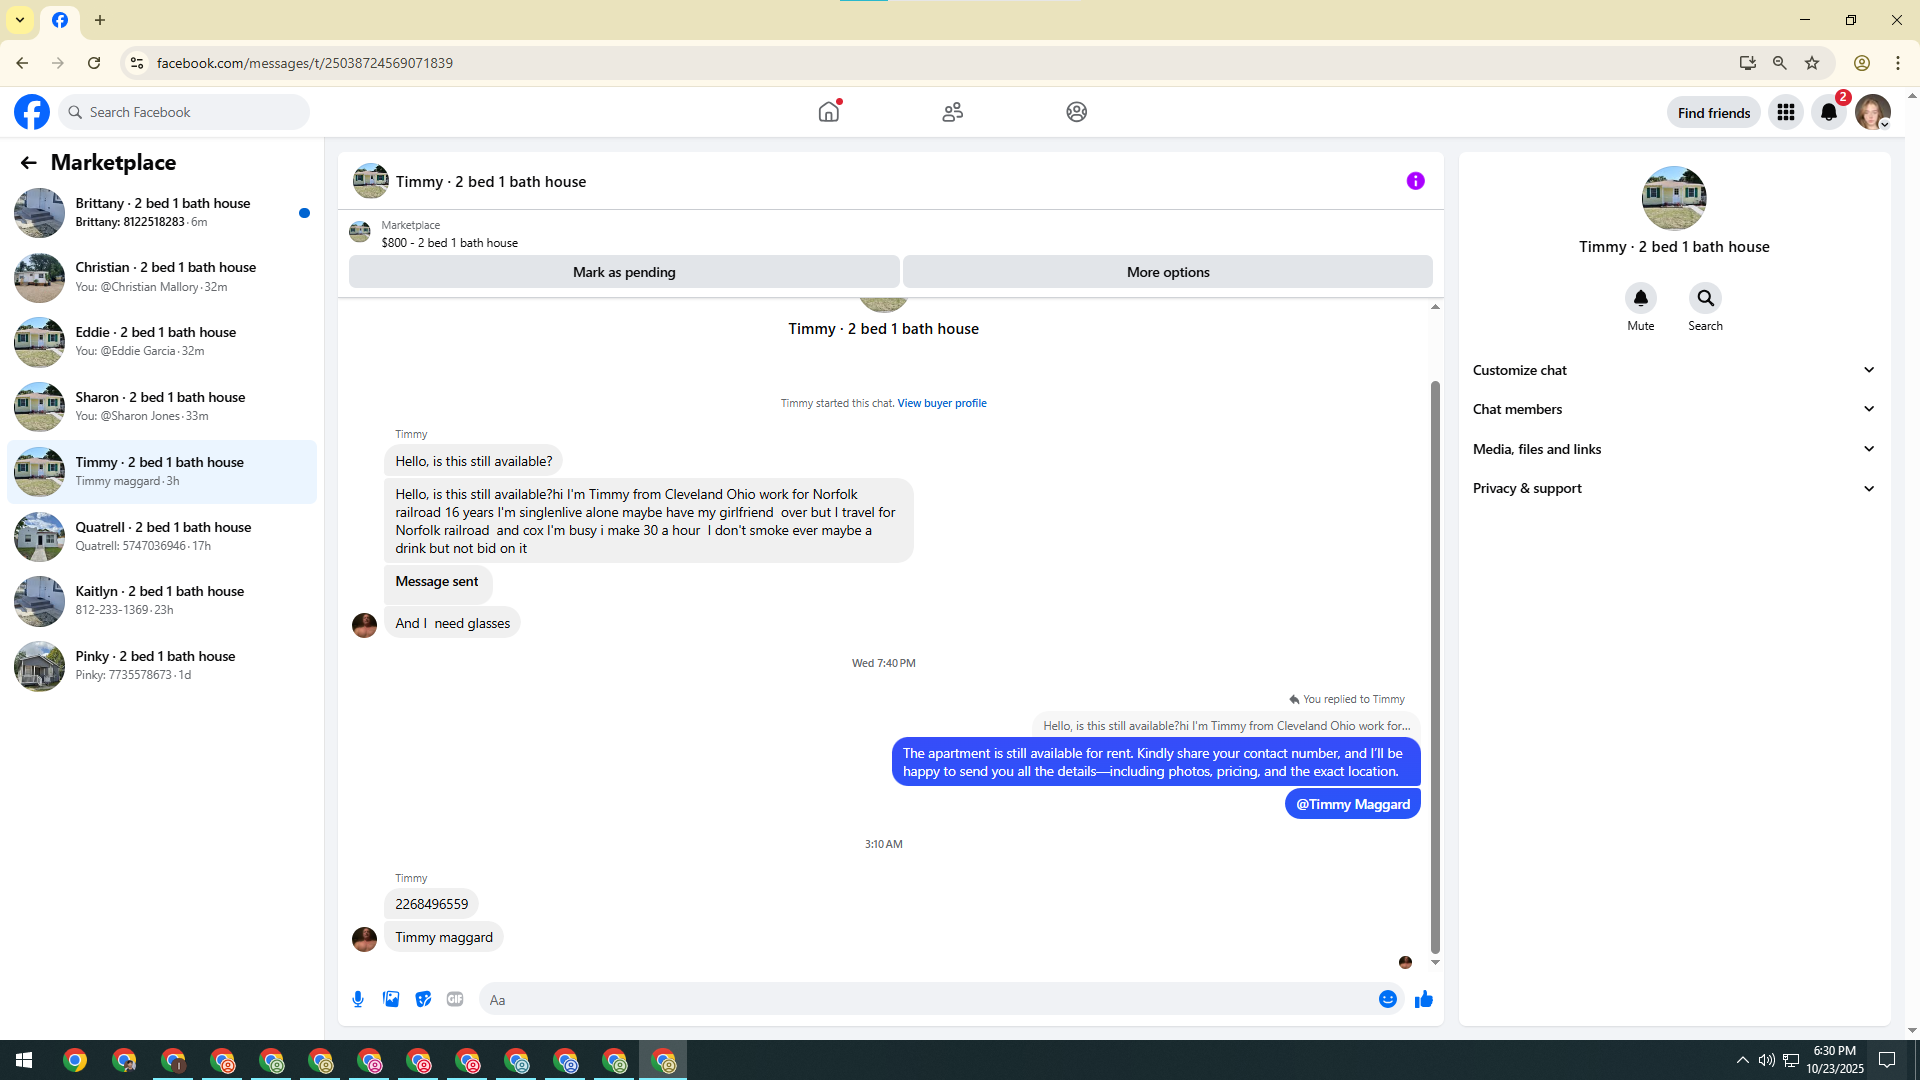Send a thumbs-up like
Viewport: 1920px width, 1080px height.
click(x=1423, y=999)
